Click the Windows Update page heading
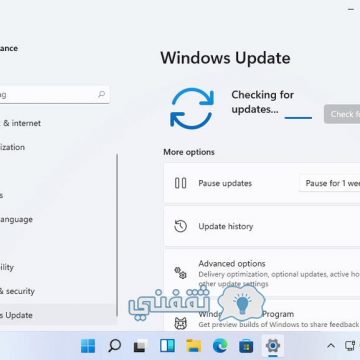 [225, 58]
